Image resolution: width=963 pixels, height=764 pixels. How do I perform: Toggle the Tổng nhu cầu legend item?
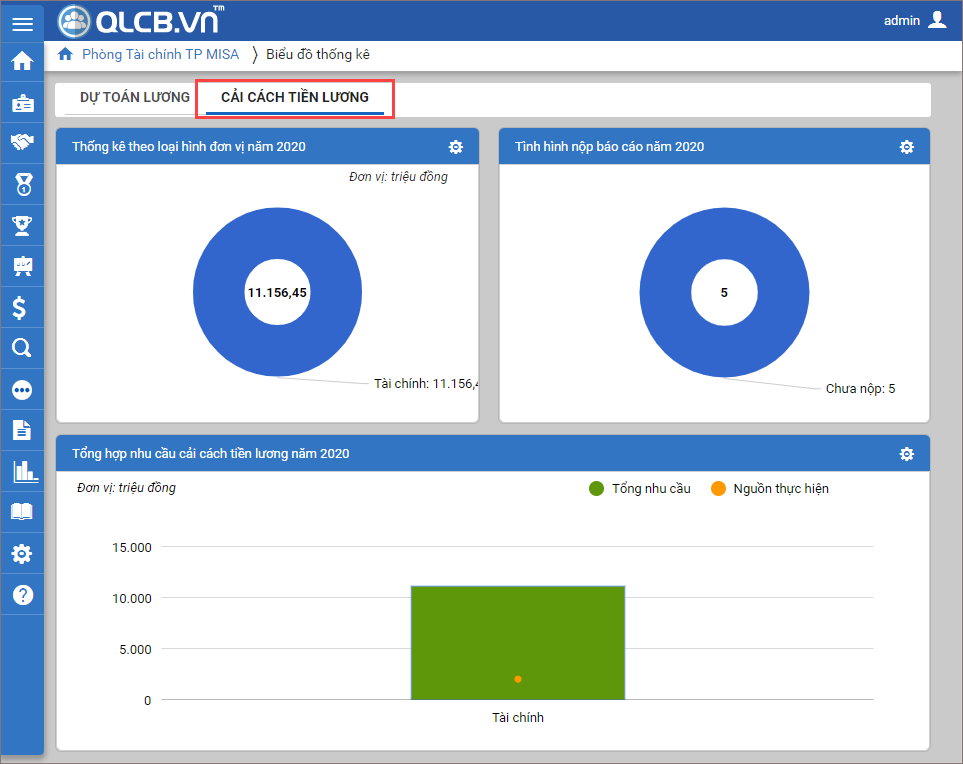tap(640, 489)
